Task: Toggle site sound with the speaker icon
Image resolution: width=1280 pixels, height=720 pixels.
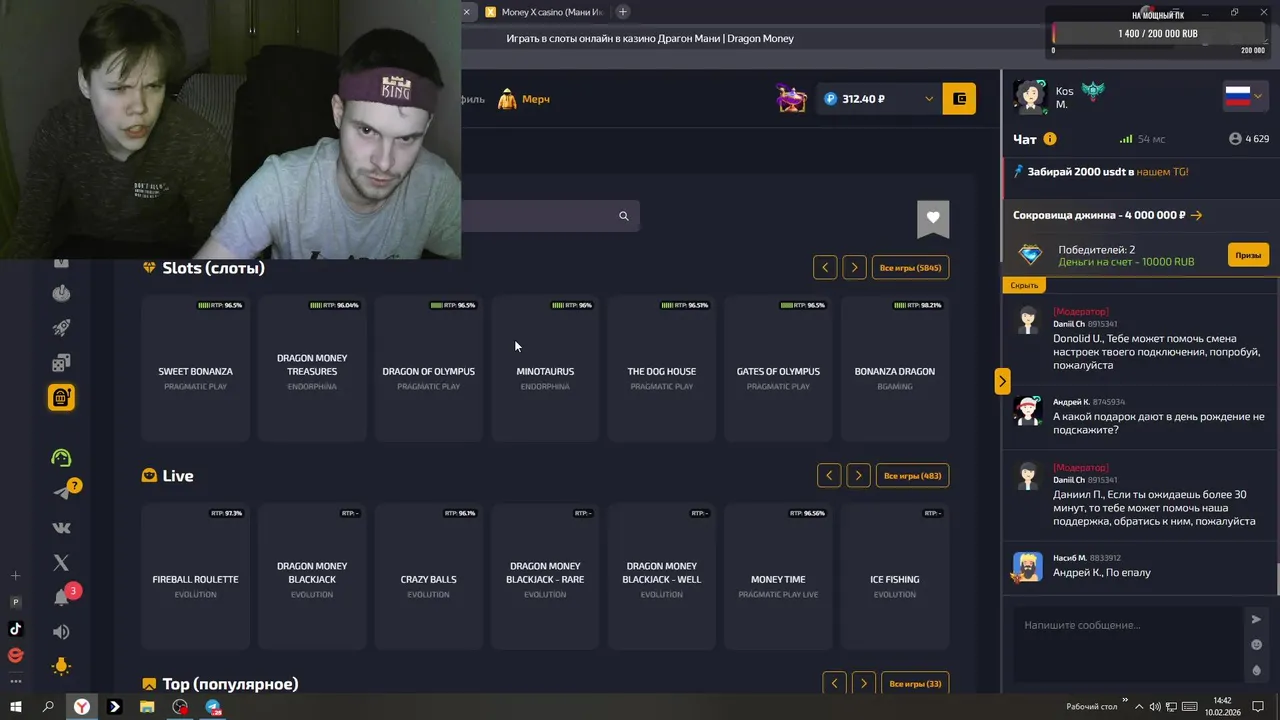Action: click(61, 632)
